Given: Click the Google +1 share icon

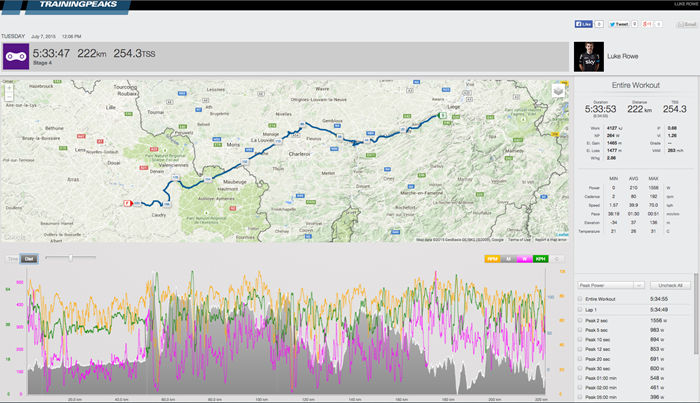Looking at the screenshot, I should [647, 24].
